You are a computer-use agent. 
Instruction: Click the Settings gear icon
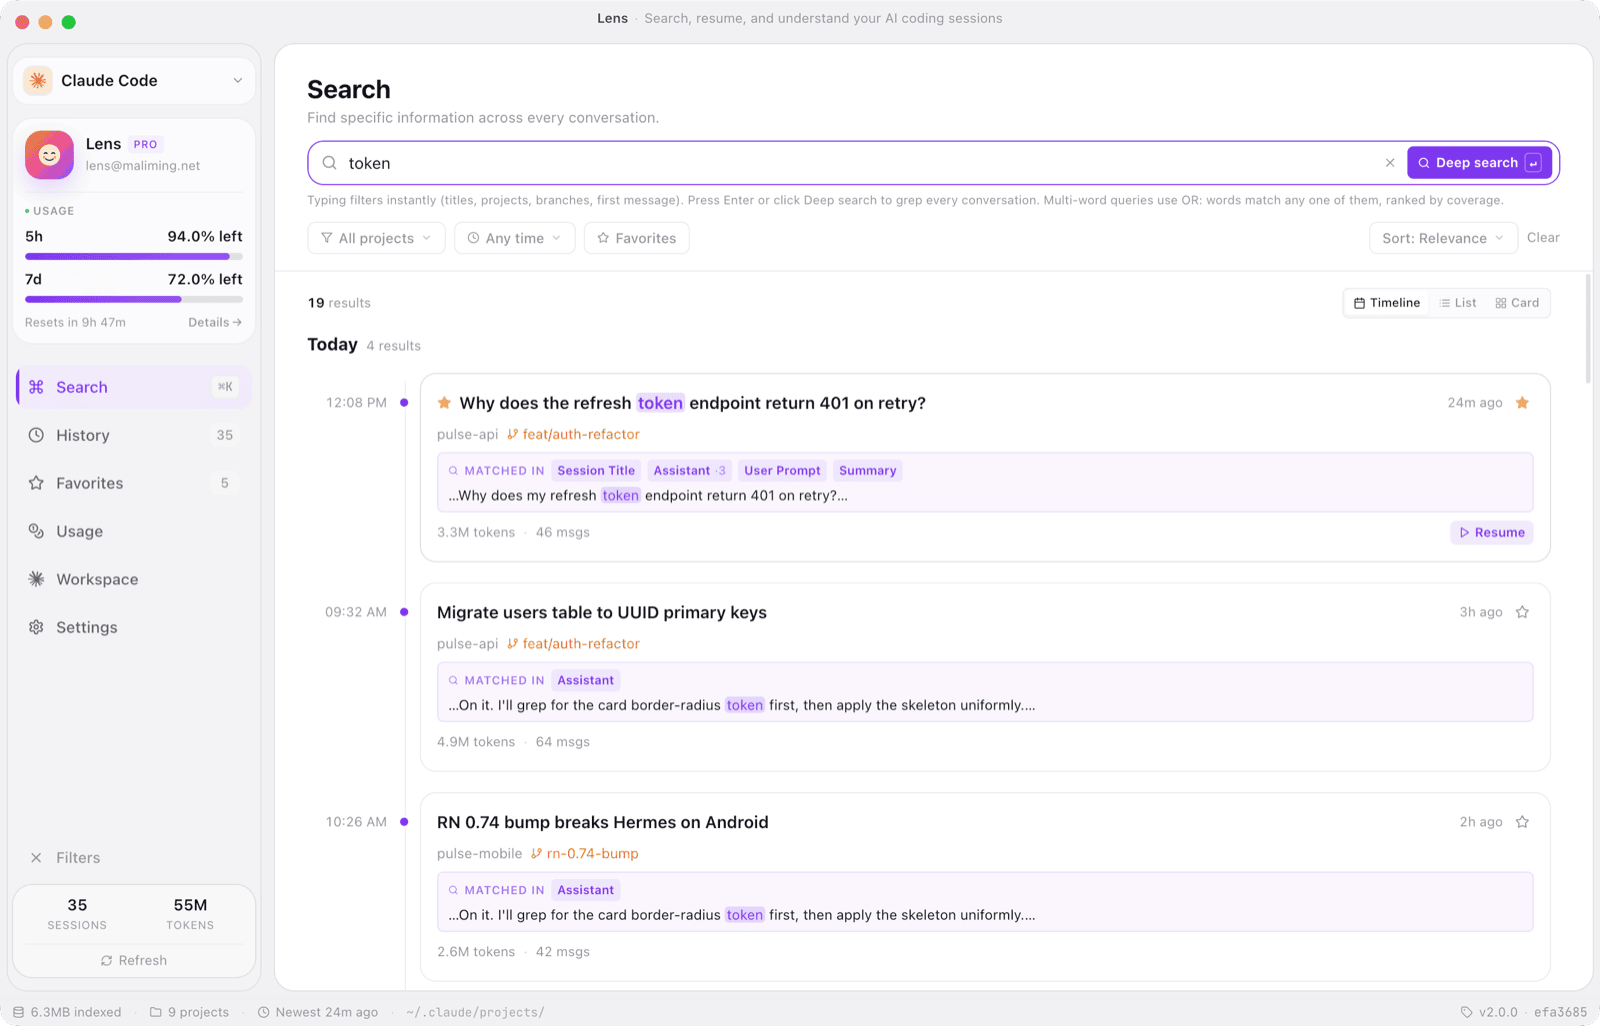[x=36, y=627]
